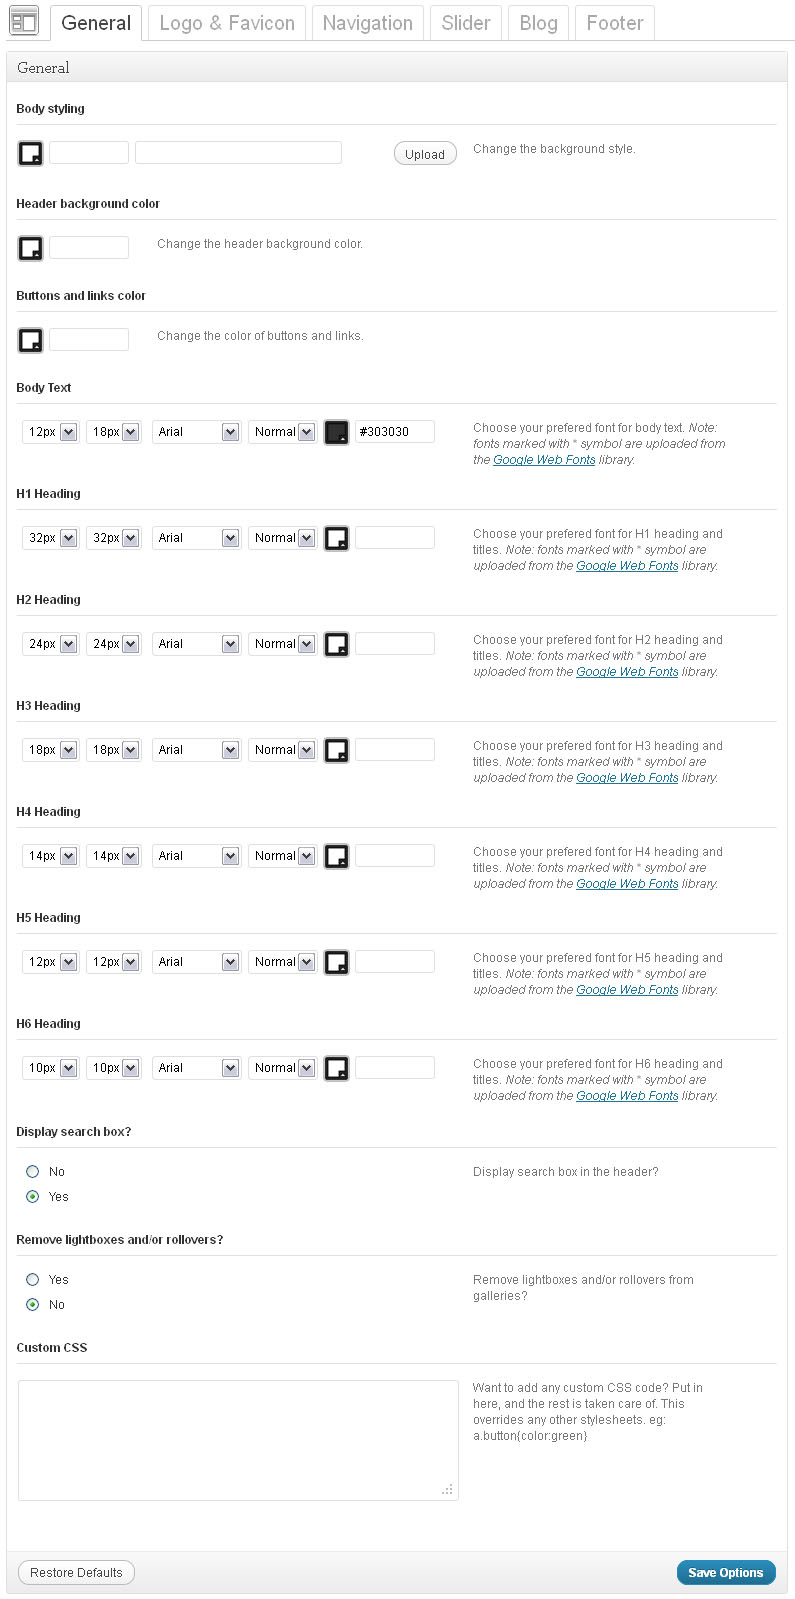Open the H4 Heading color picker icon
The height and width of the screenshot is (1599, 795).
337,856
